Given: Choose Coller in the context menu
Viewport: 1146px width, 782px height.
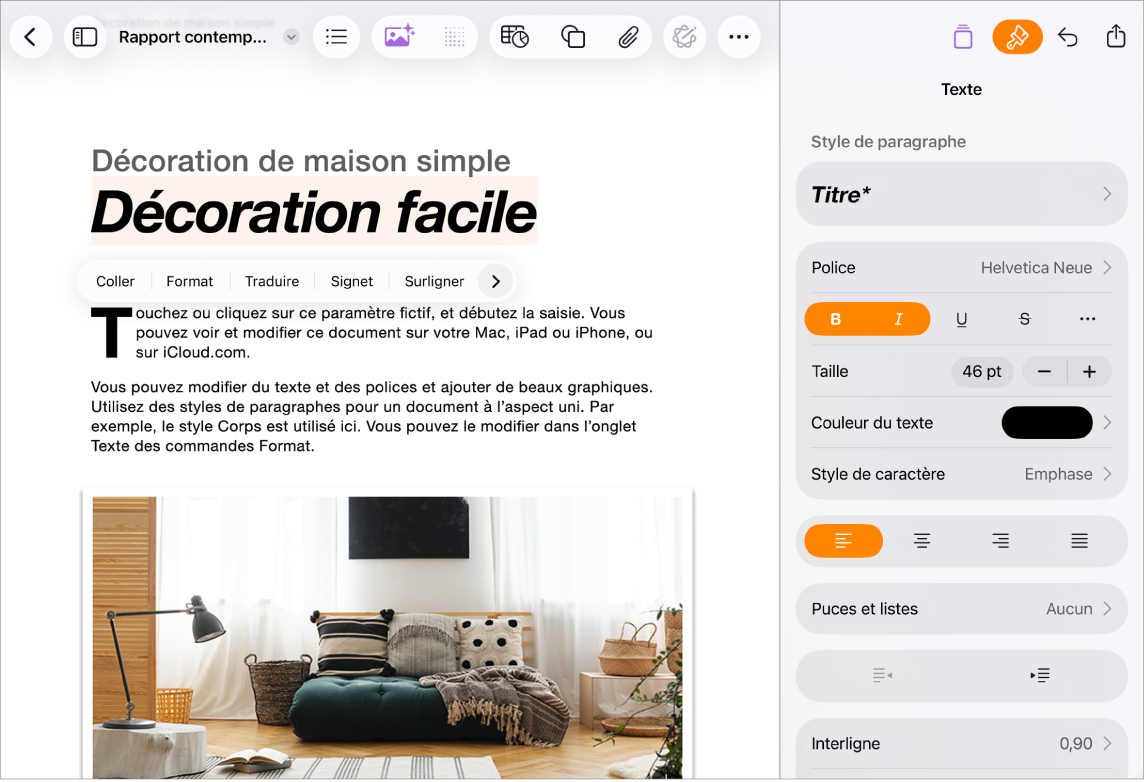Looking at the screenshot, I should [x=115, y=282].
